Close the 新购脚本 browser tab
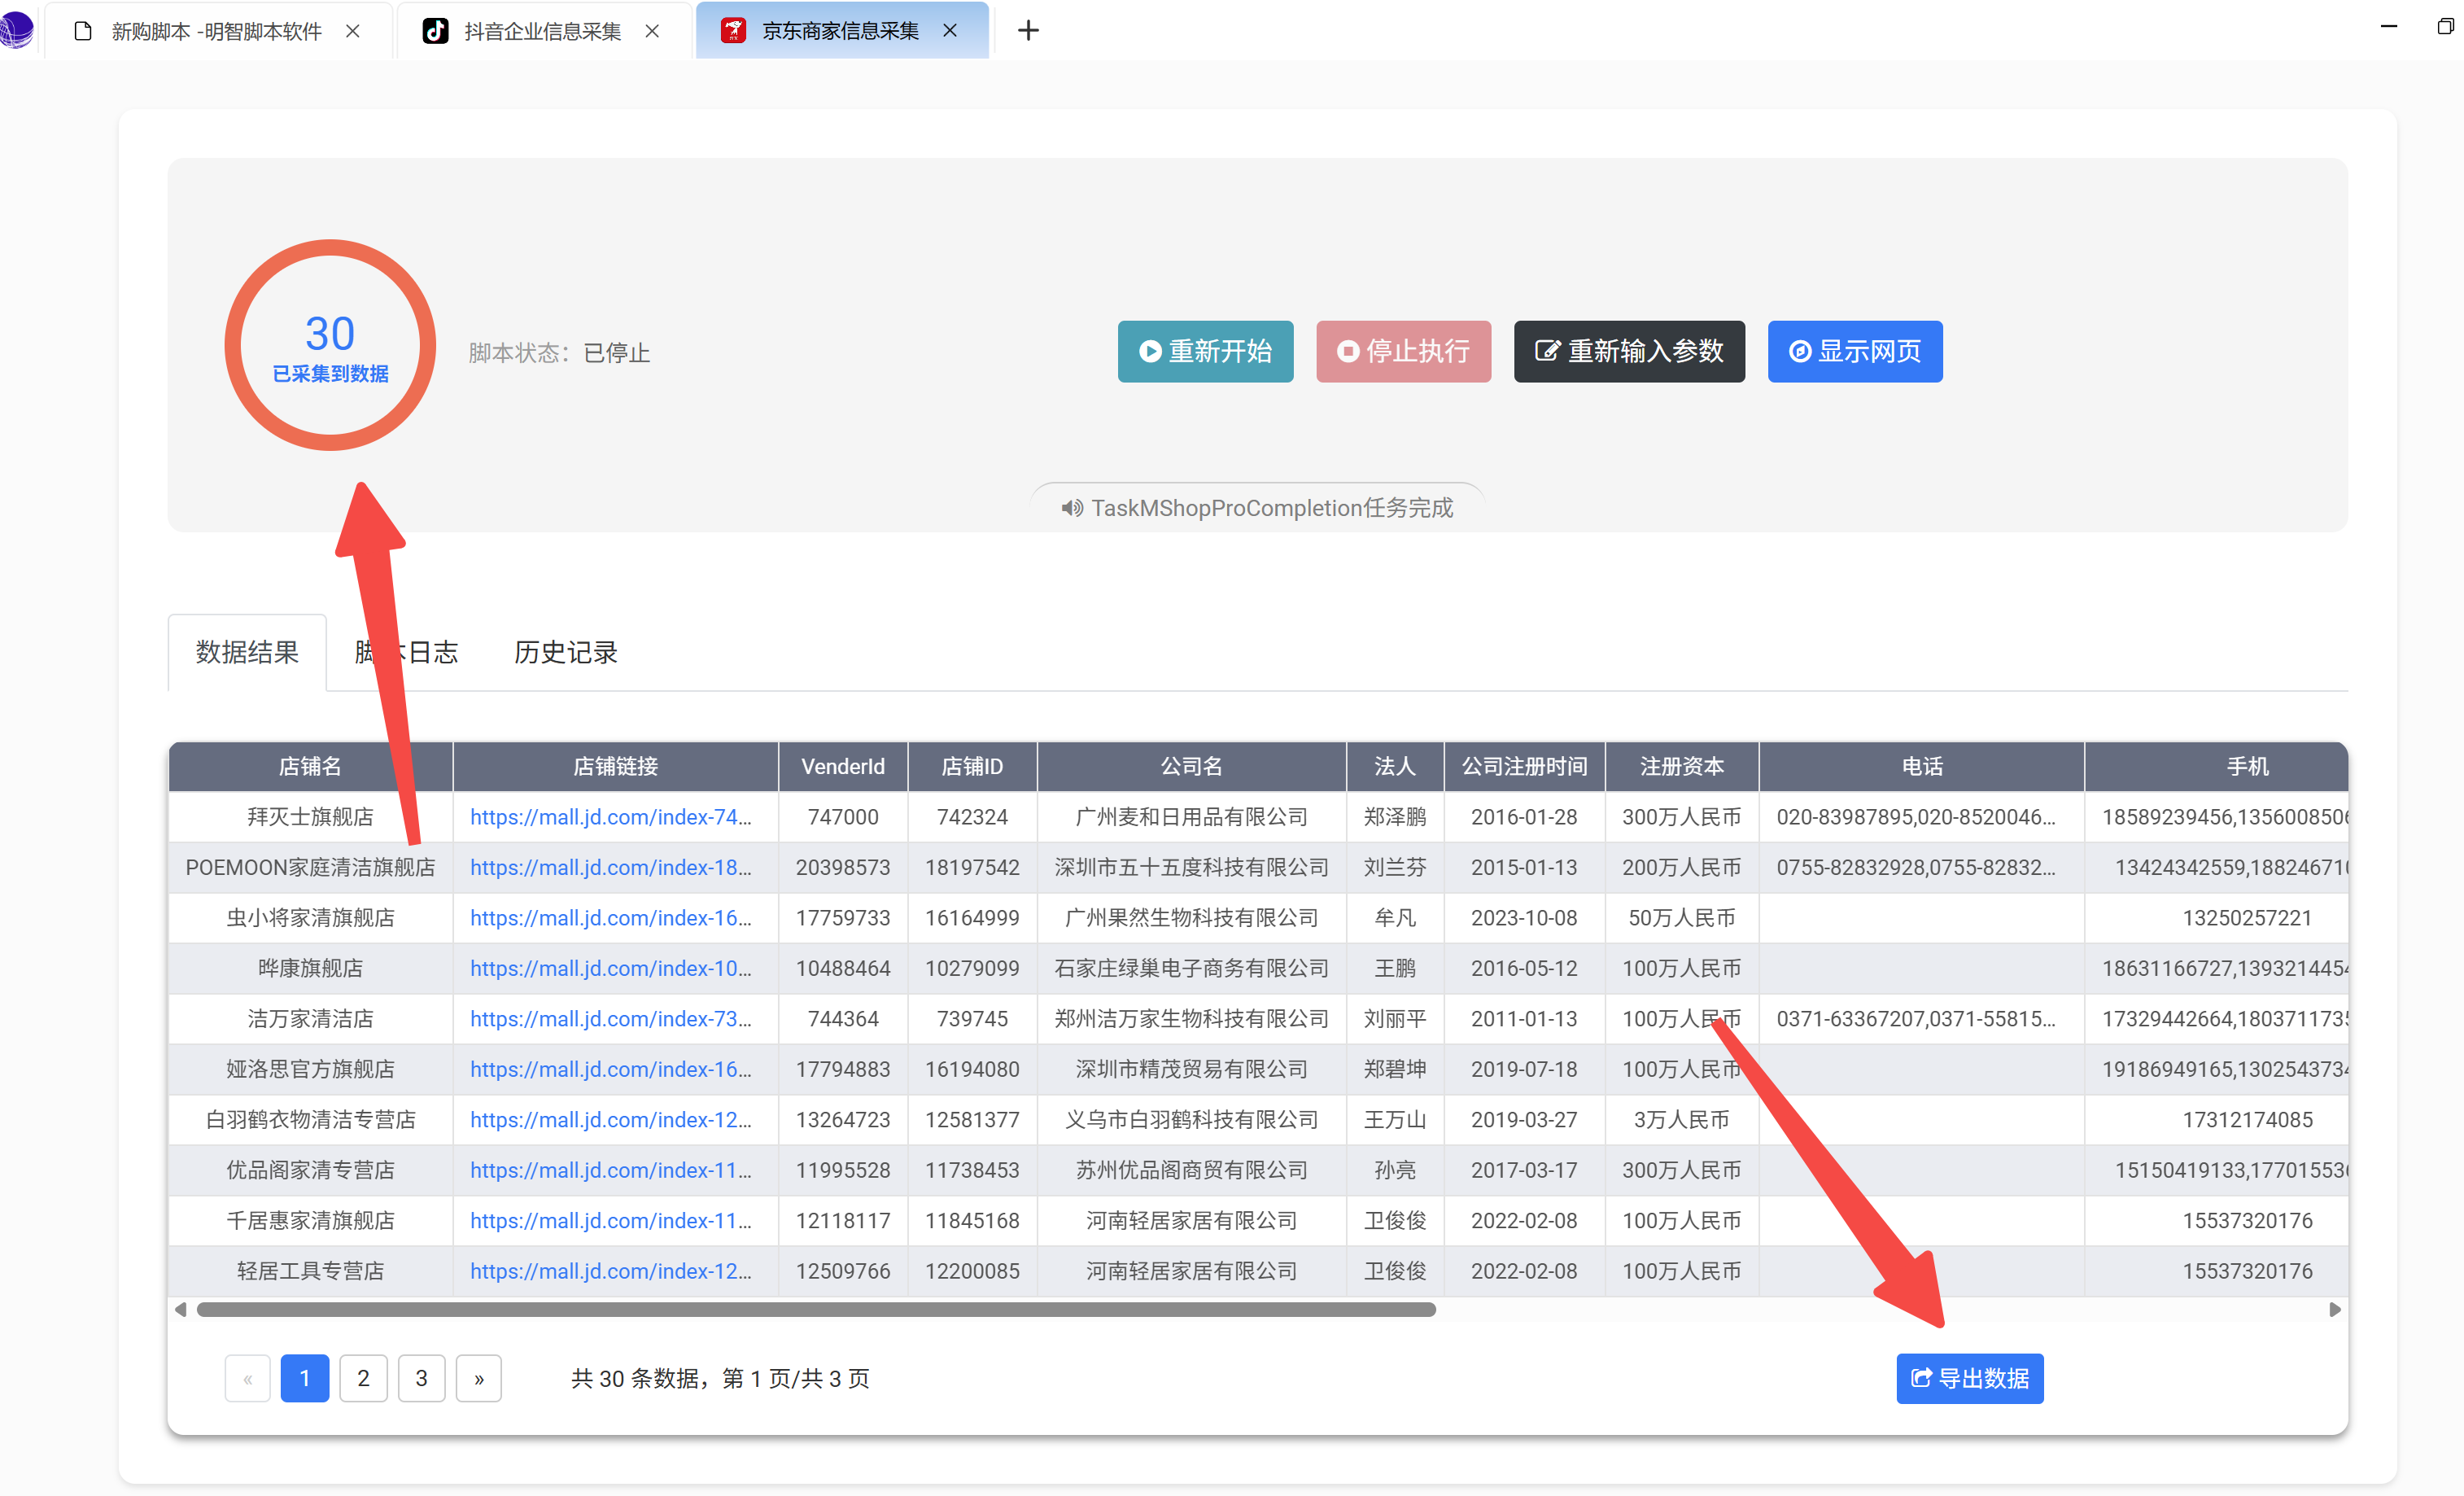This screenshot has width=2464, height=1496. (352, 31)
